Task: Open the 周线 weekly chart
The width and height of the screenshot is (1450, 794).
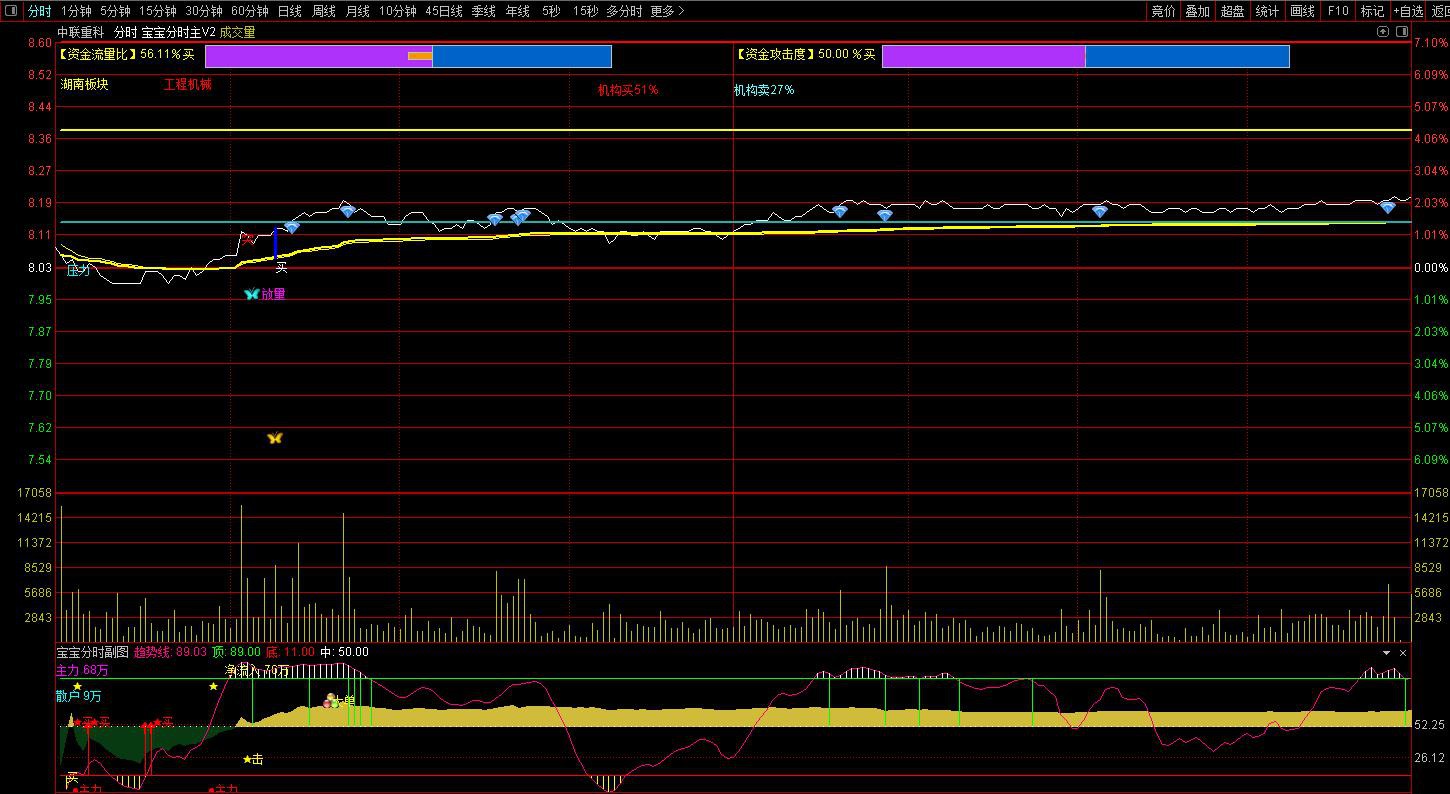Action: point(324,11)
